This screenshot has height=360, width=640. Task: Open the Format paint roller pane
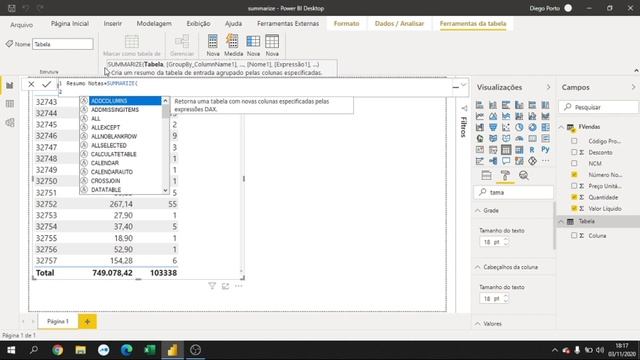pyautogui.click(x=505, y=176)
